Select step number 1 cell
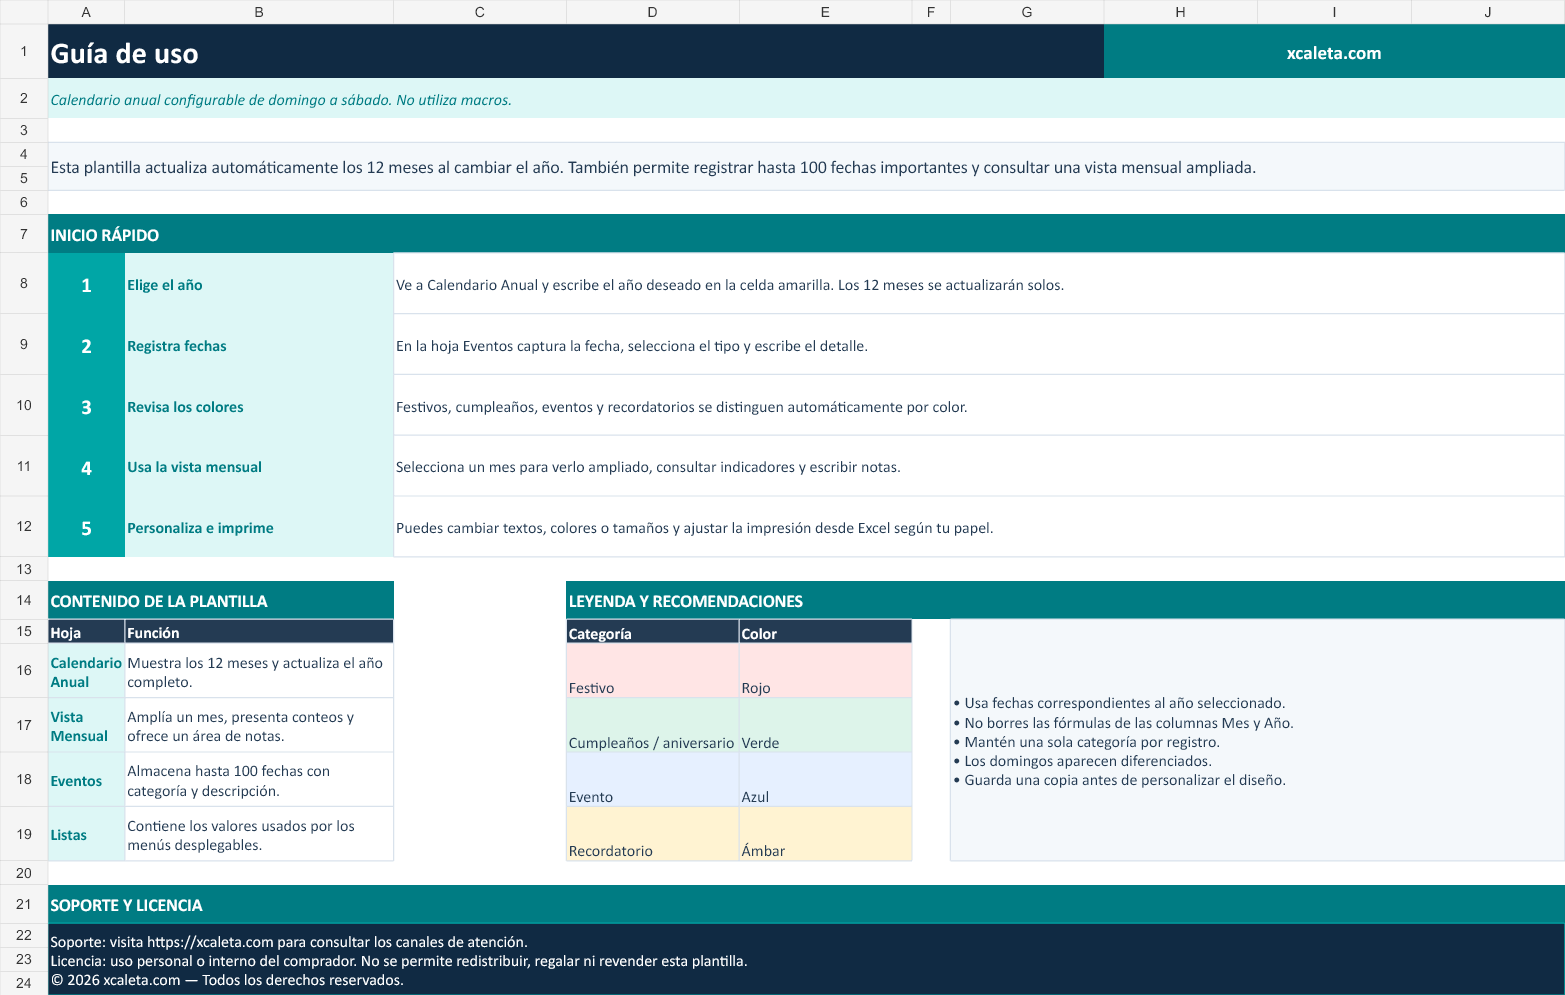 tap(86, 284)
